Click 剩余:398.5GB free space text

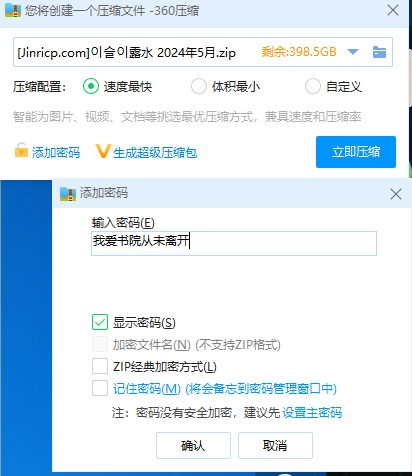[299, 52]
